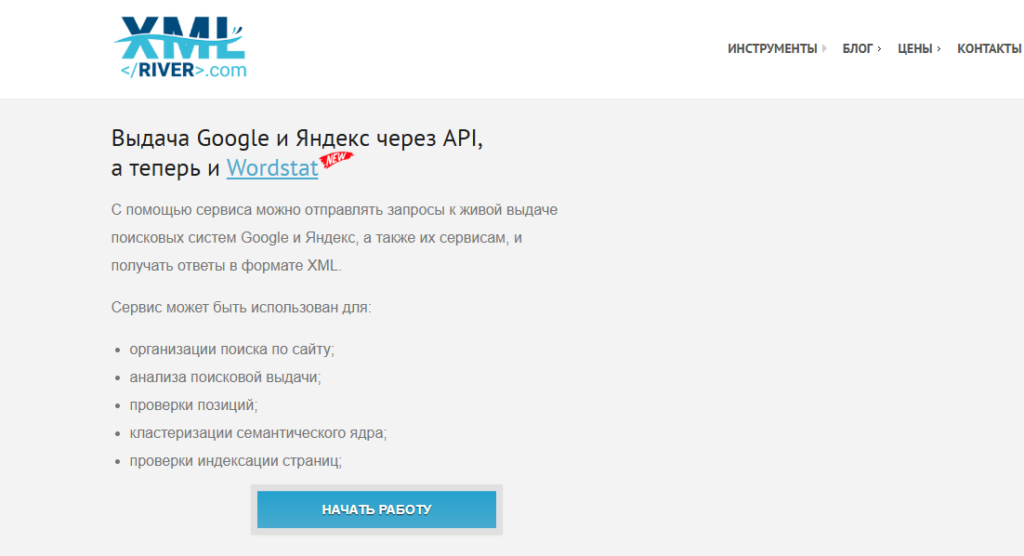This screenshot has width=1024, height=556.
Task: Select list item 'анализа поисковой выдачи;'
Action: pos(225,377)
